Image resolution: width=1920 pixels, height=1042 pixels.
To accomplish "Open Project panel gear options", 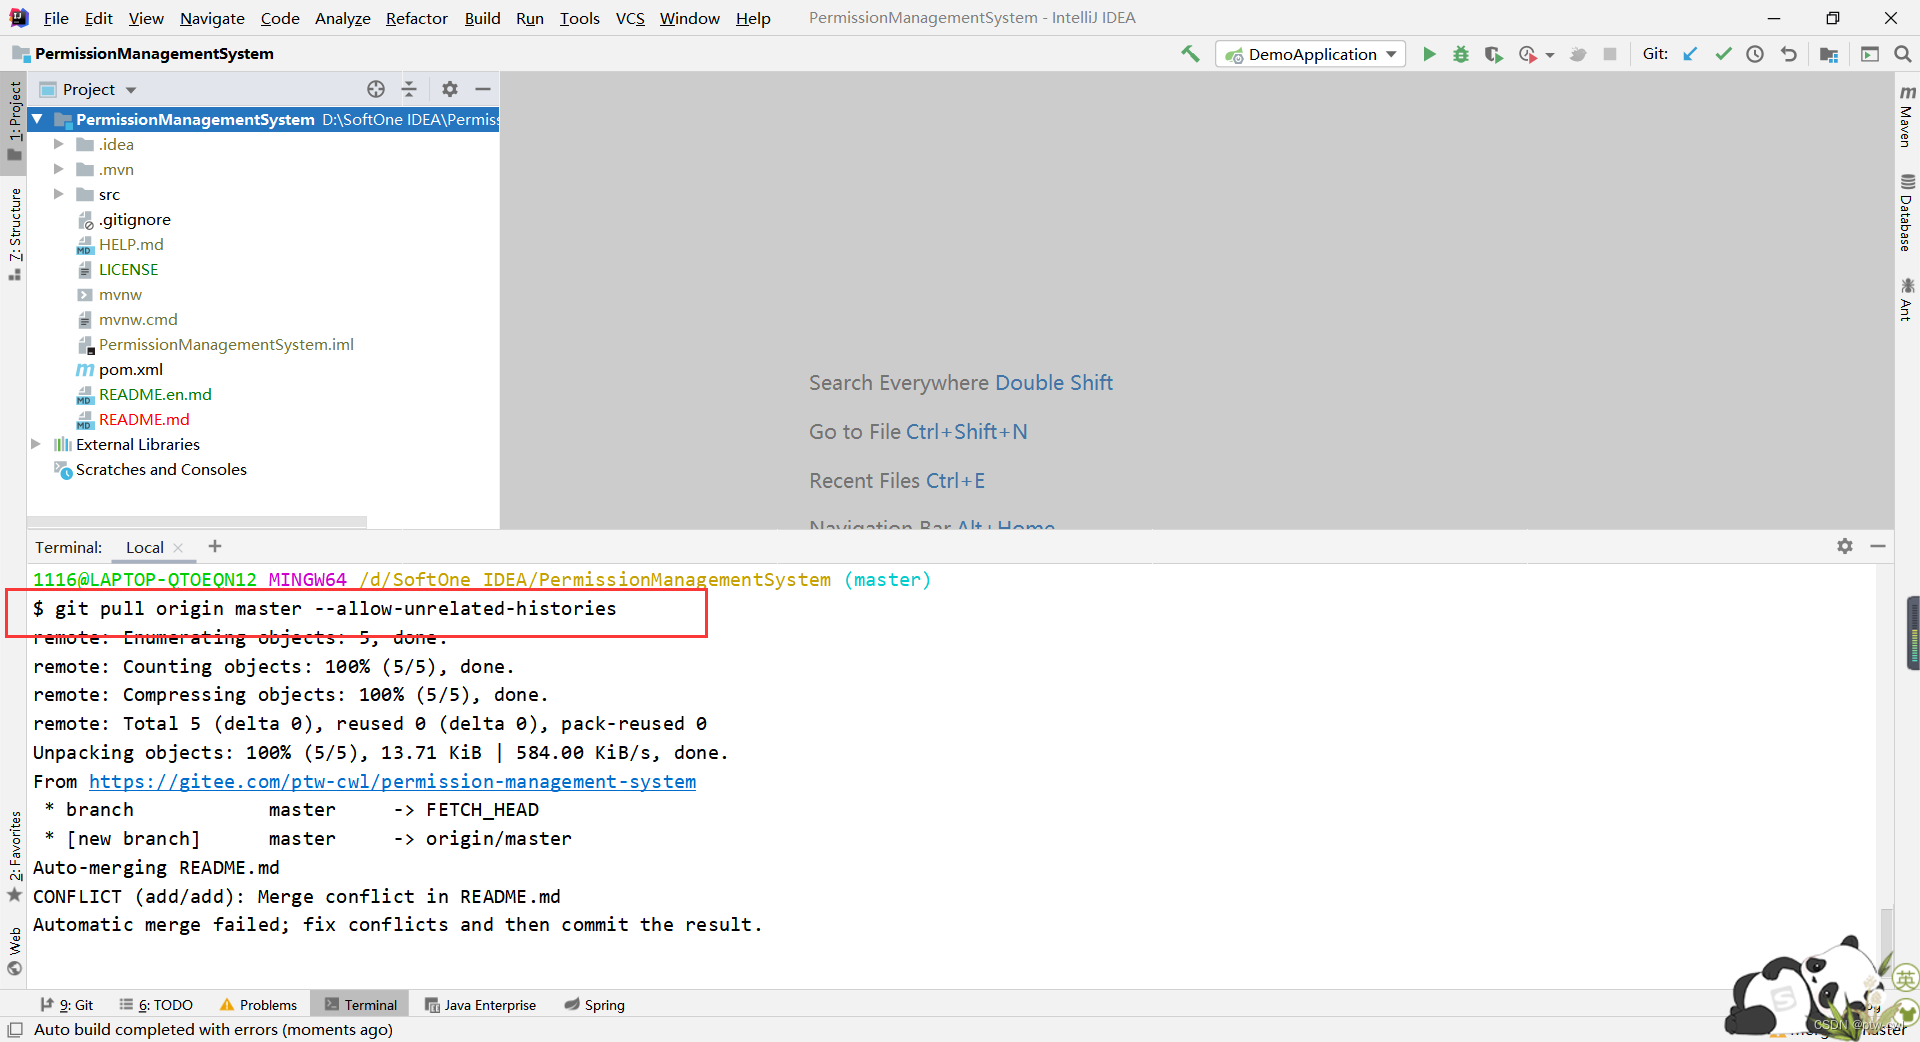I will [450, 89].
